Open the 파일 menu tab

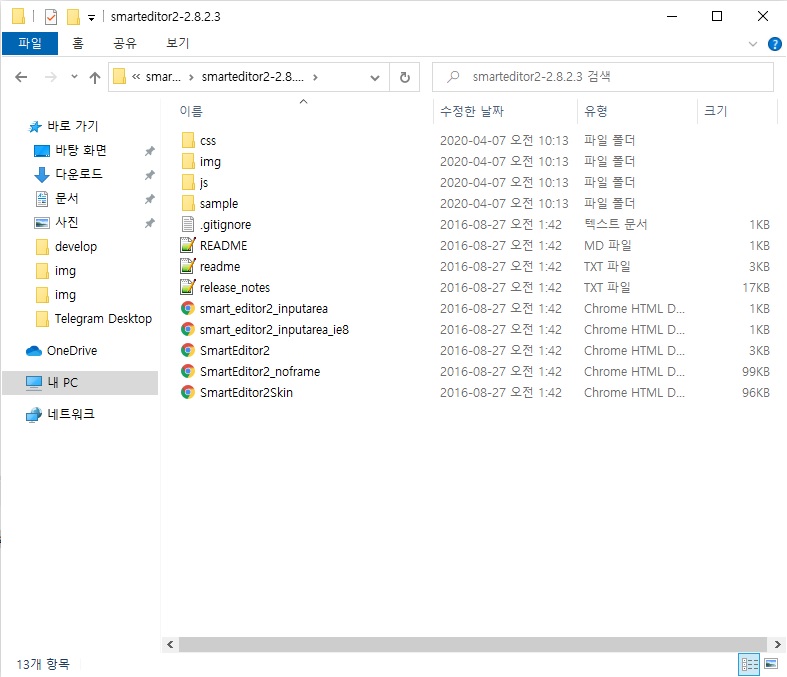pyautogui.click(x=30, y=43)
